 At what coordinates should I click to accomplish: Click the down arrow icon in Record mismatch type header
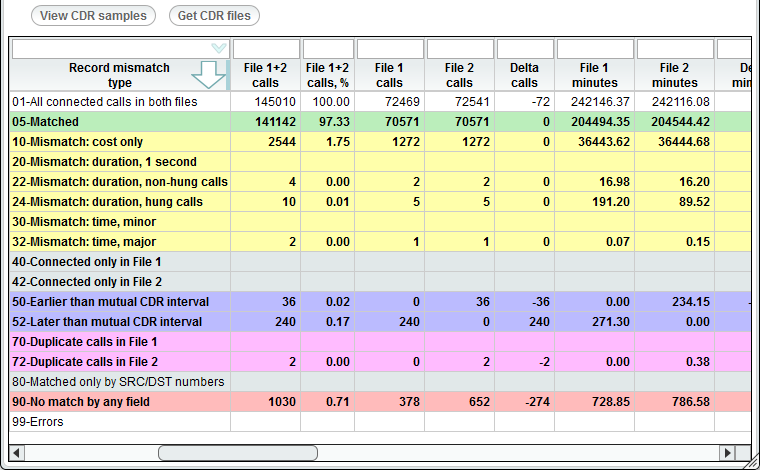(209, 76)
